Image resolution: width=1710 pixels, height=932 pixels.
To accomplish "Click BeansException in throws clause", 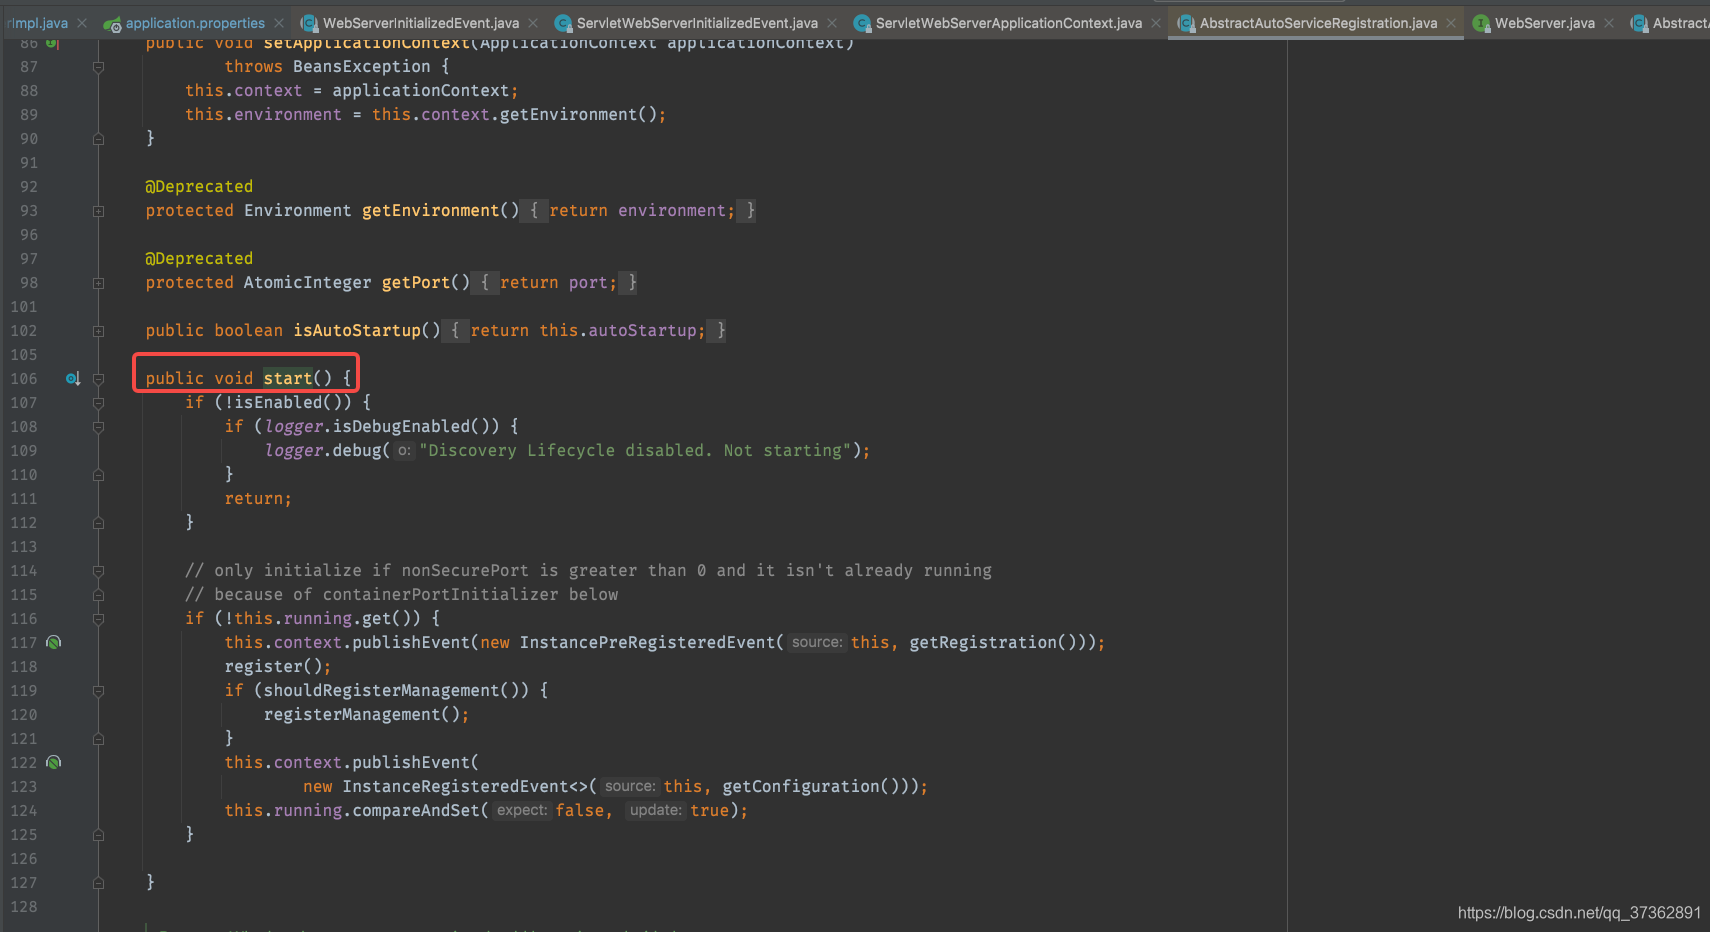I will (x=362, y=66).
